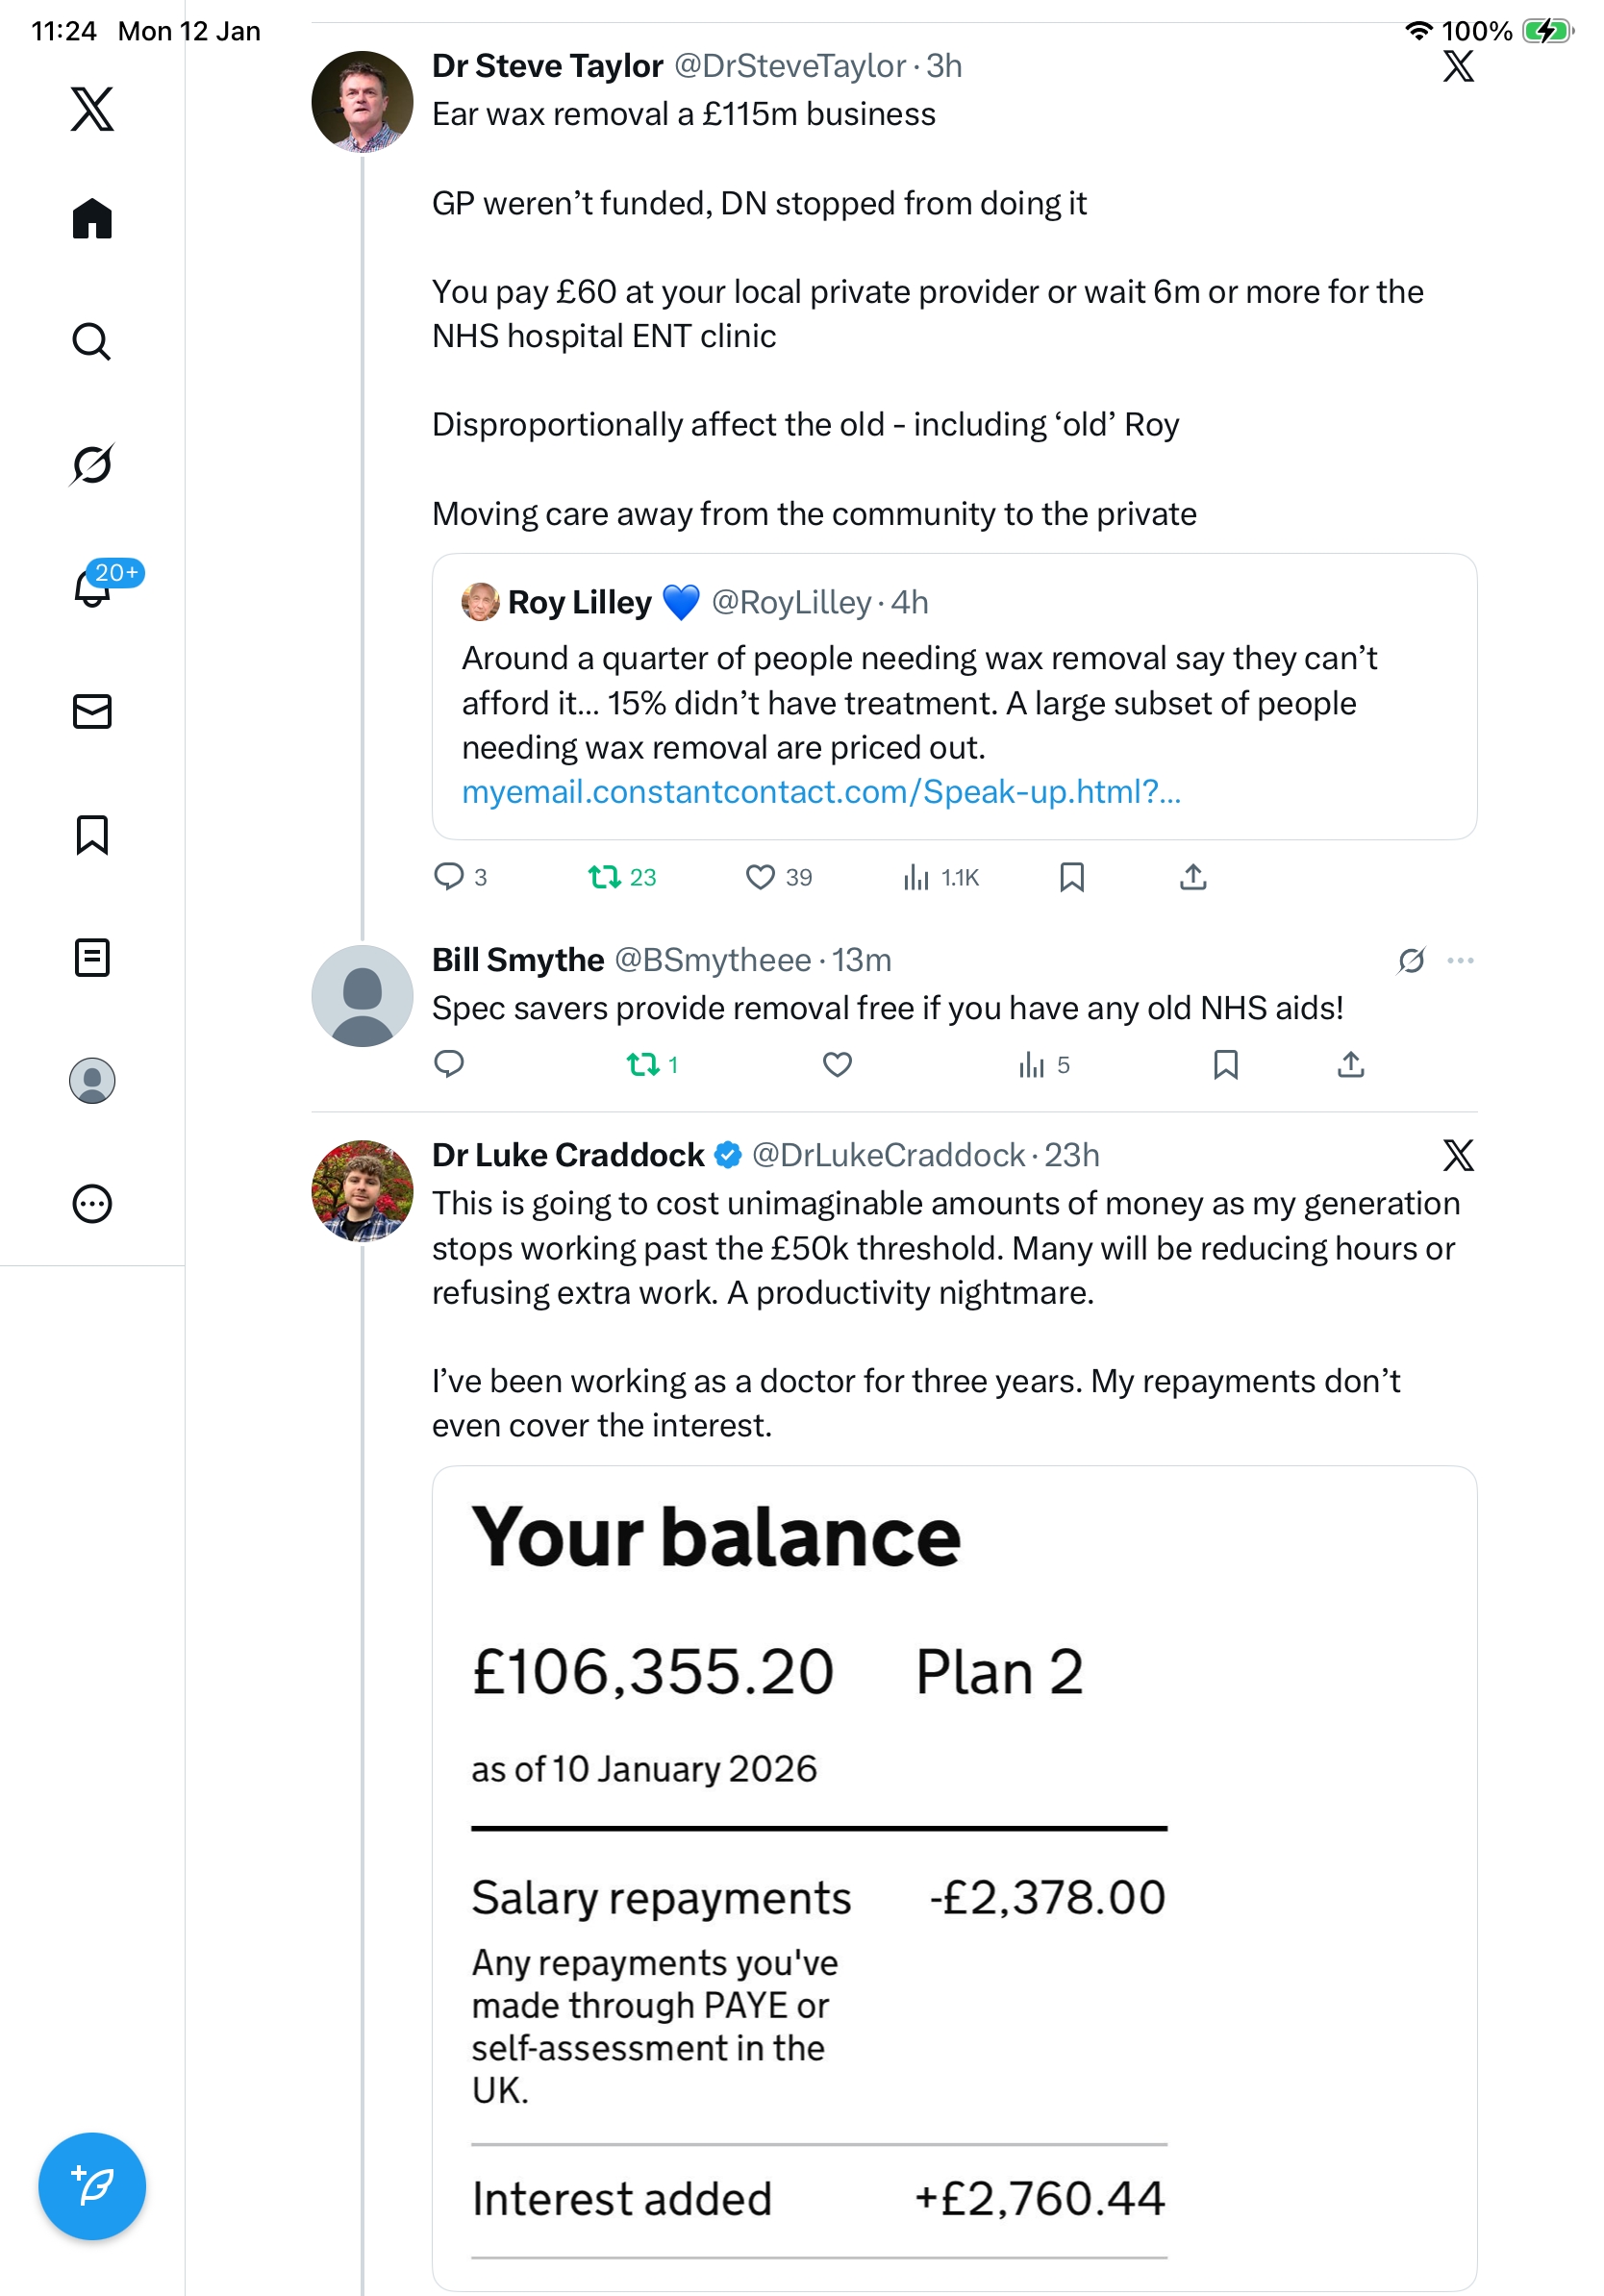Open Home from the sidebar

92,218
